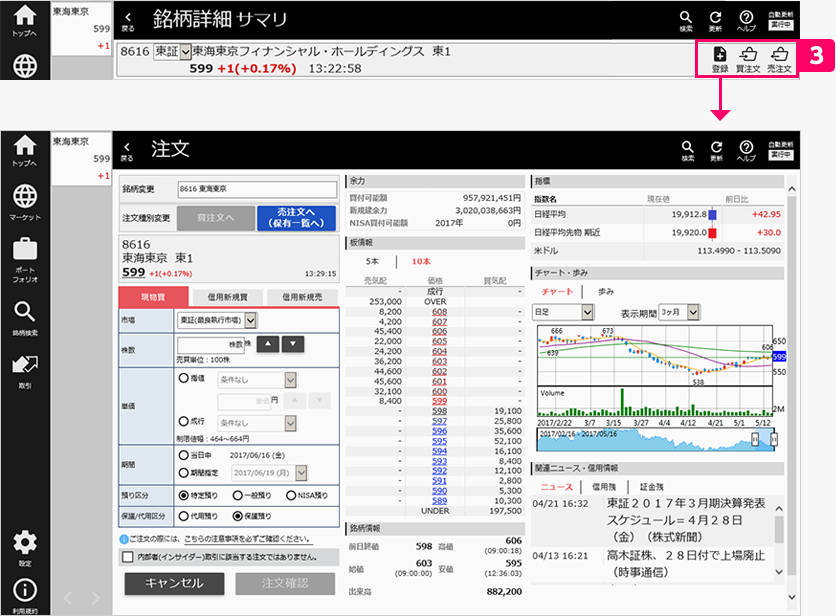Click the 買注文 basket icon in summary bar

pyautogui.click(x=748, y=59)
